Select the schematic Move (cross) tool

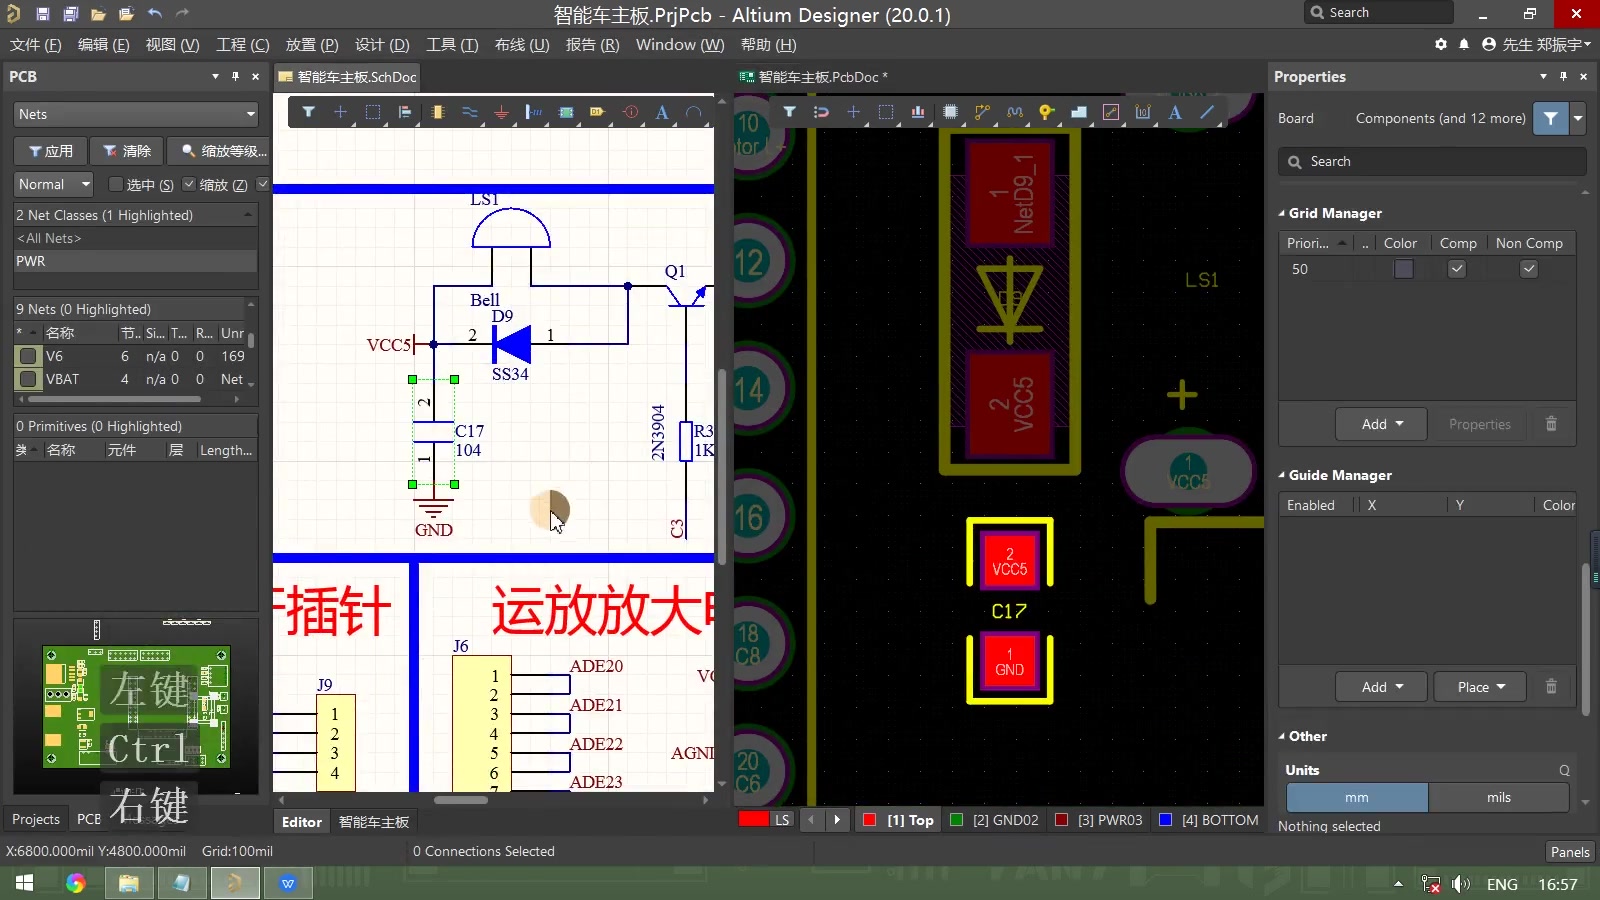[340, 112]
